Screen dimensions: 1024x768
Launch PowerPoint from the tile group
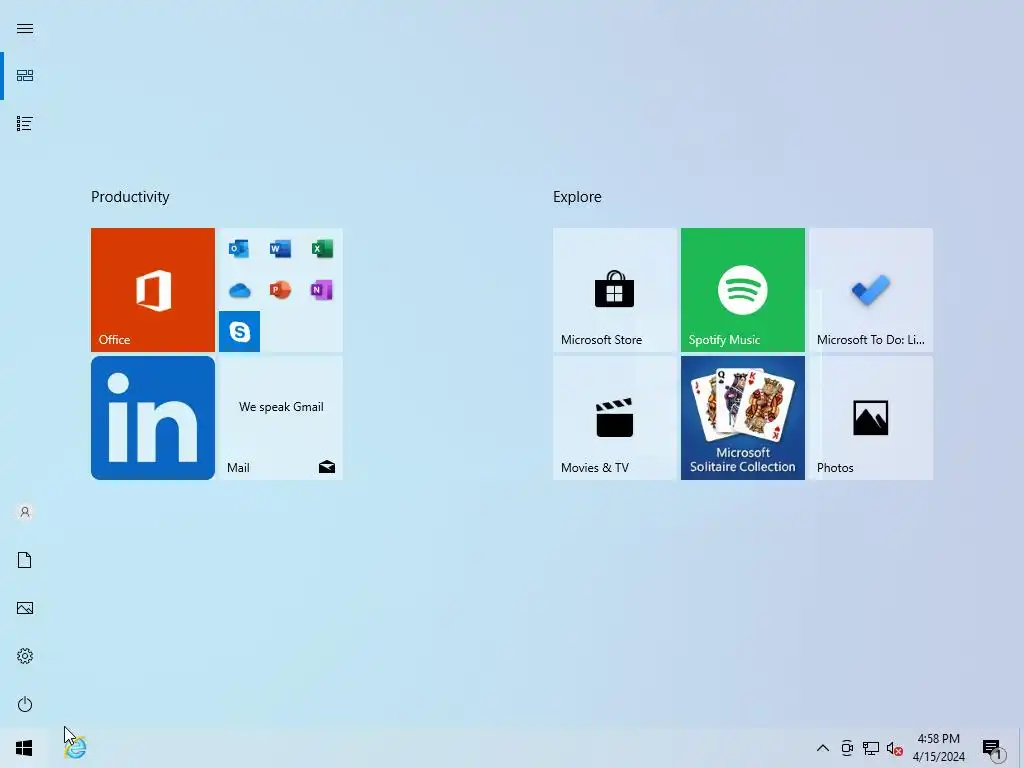[x=280, y=290]
